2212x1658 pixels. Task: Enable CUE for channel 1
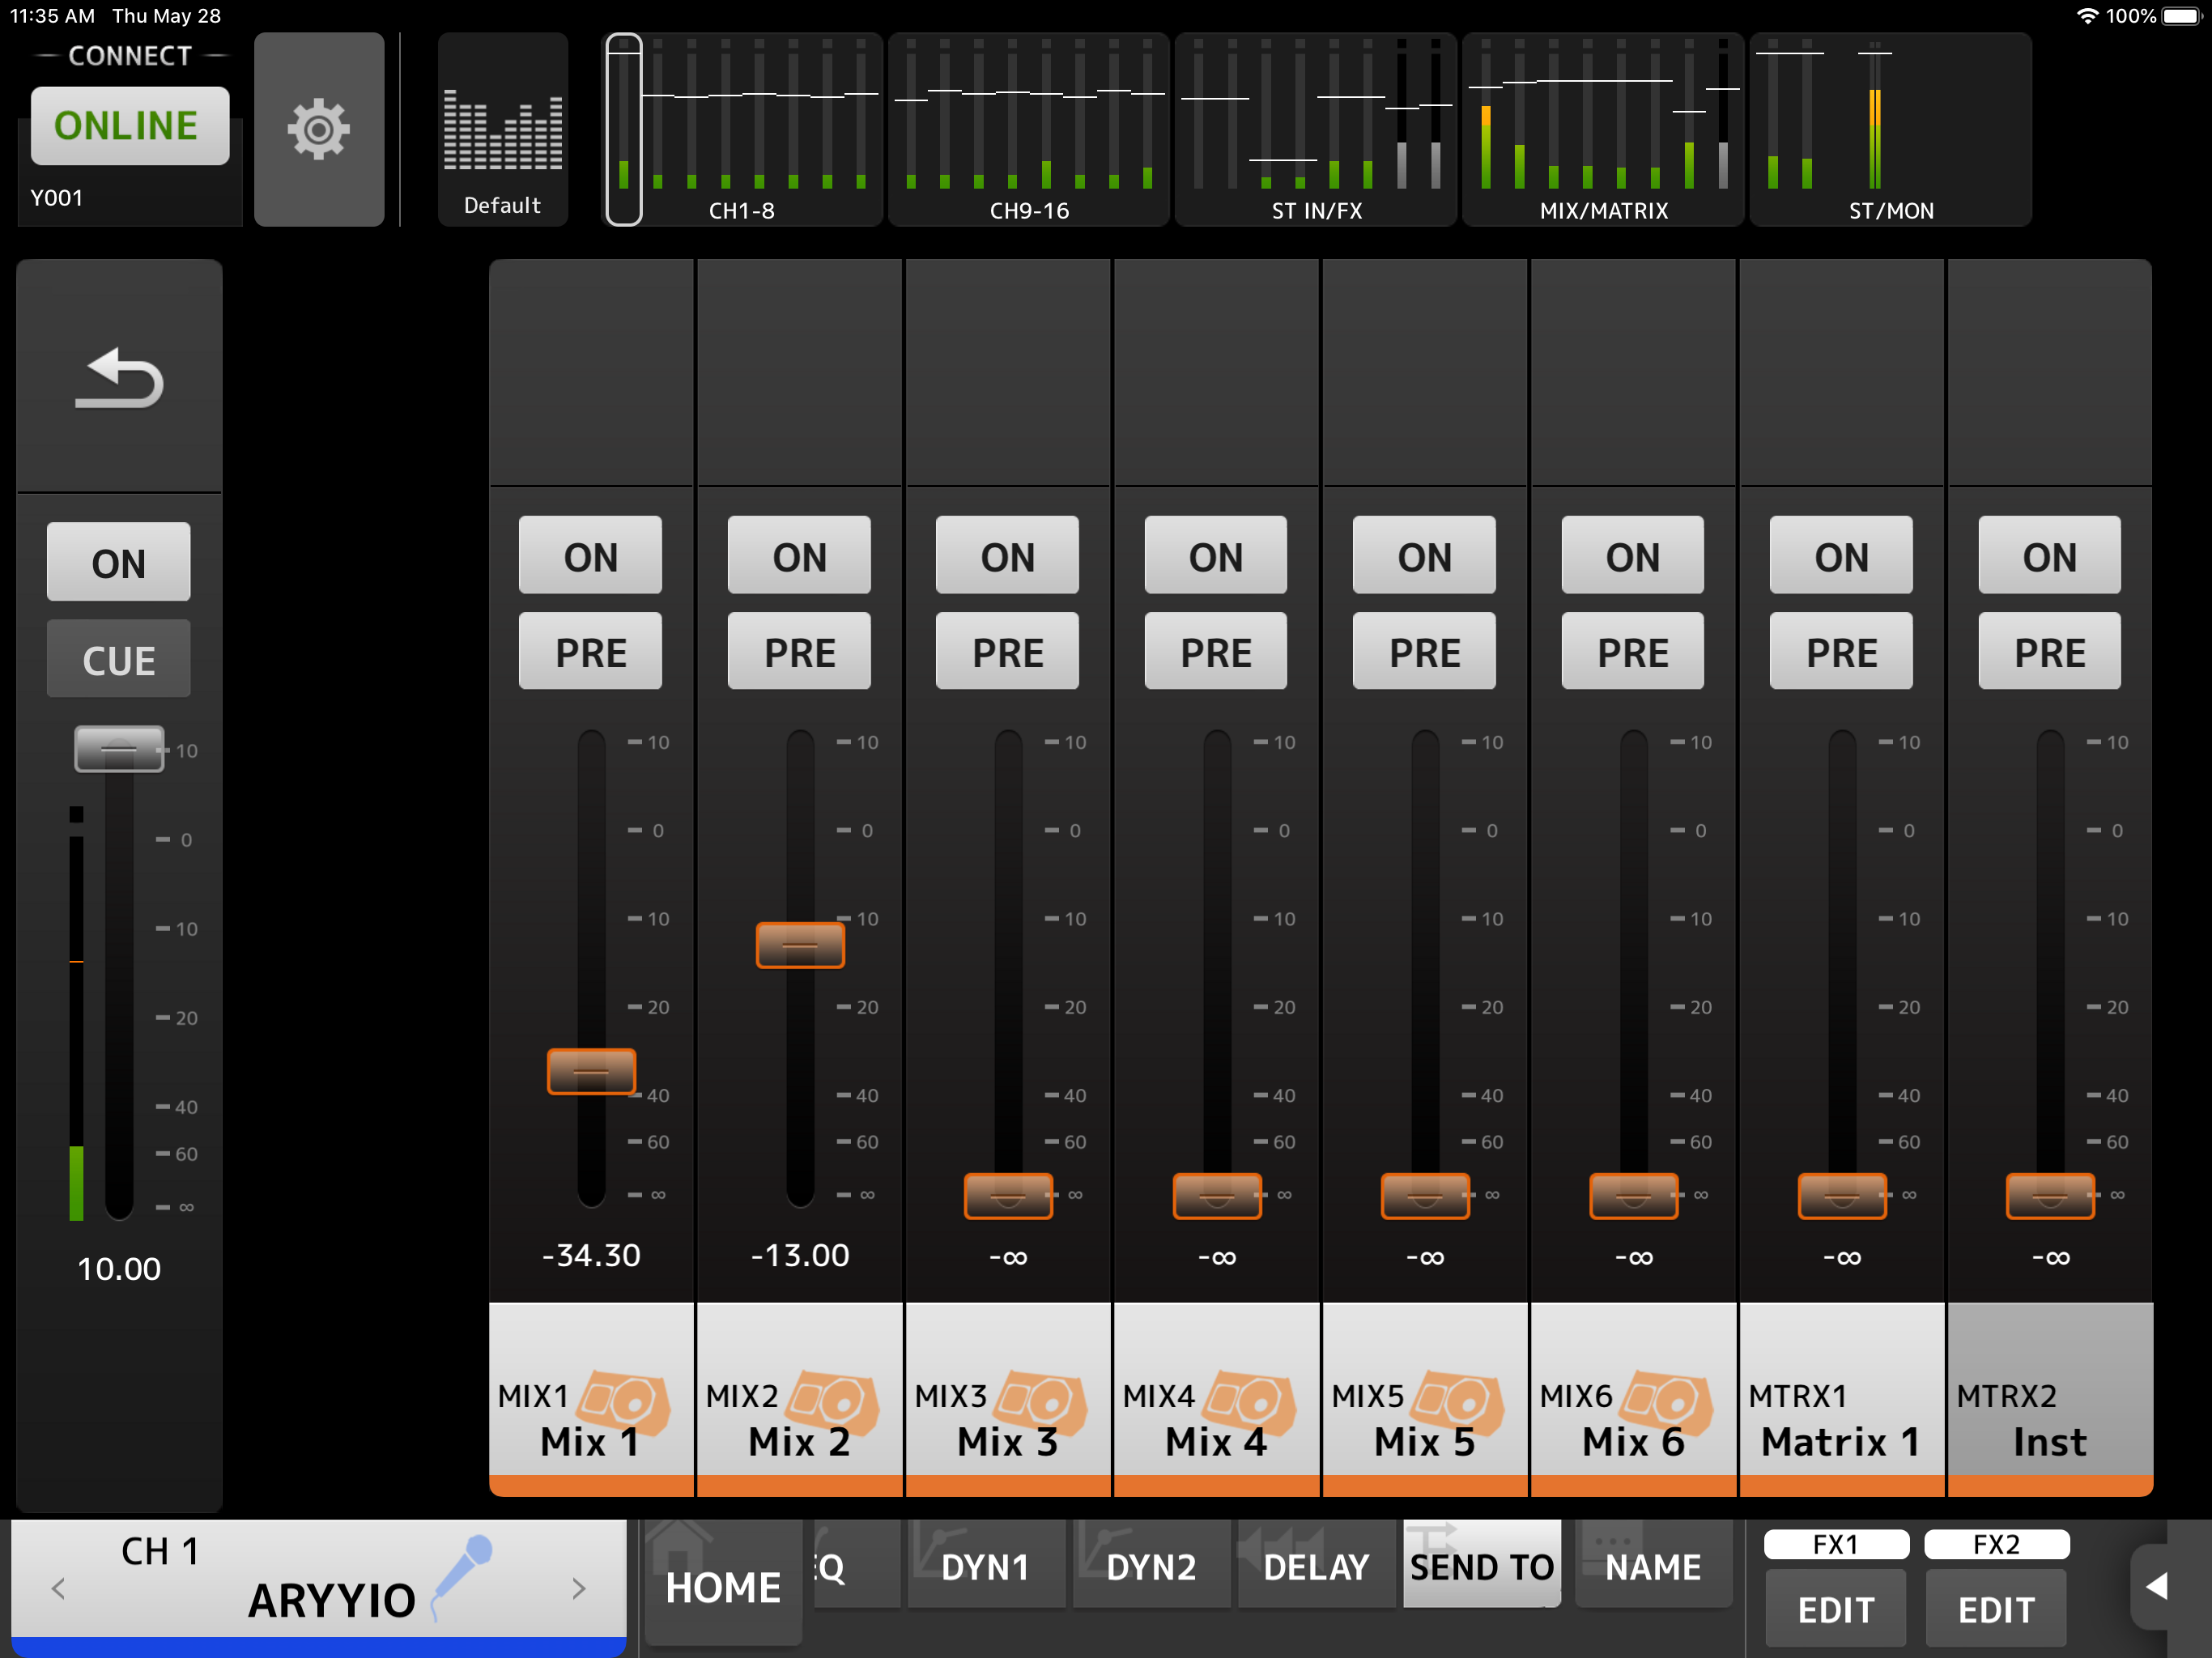[119, 660]
